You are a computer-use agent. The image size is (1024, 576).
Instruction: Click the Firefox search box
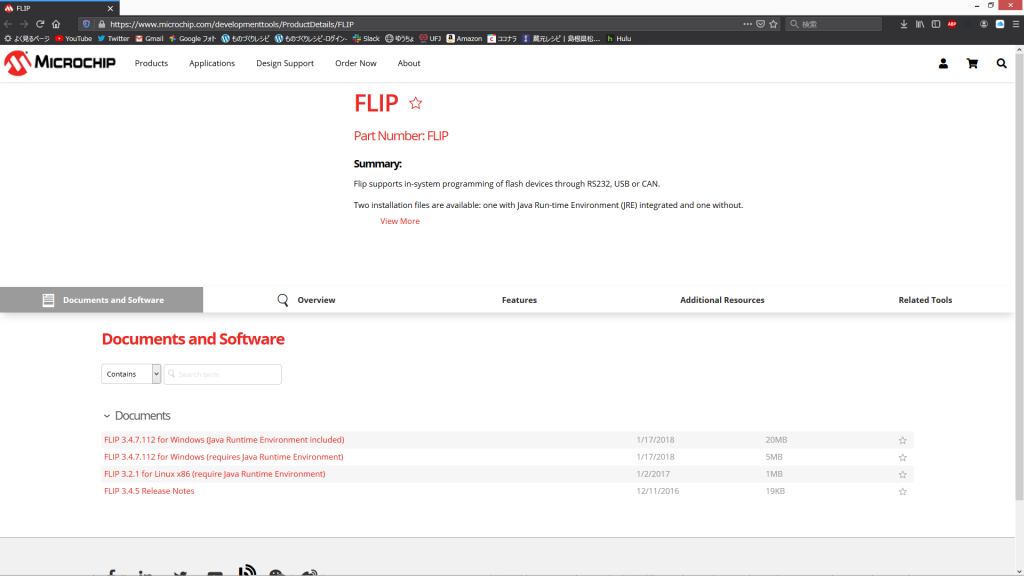pyautogui.click(x=833, y=24)
